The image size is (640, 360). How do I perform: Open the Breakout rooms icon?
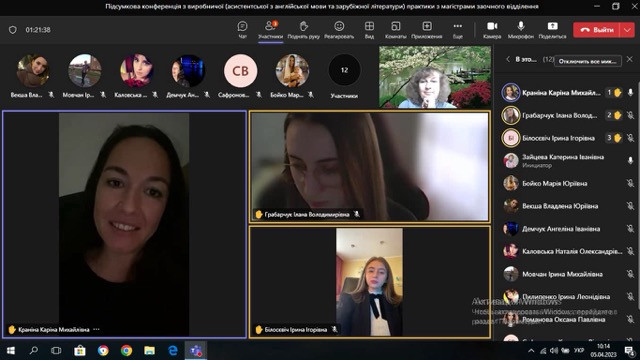coord(396,27)
